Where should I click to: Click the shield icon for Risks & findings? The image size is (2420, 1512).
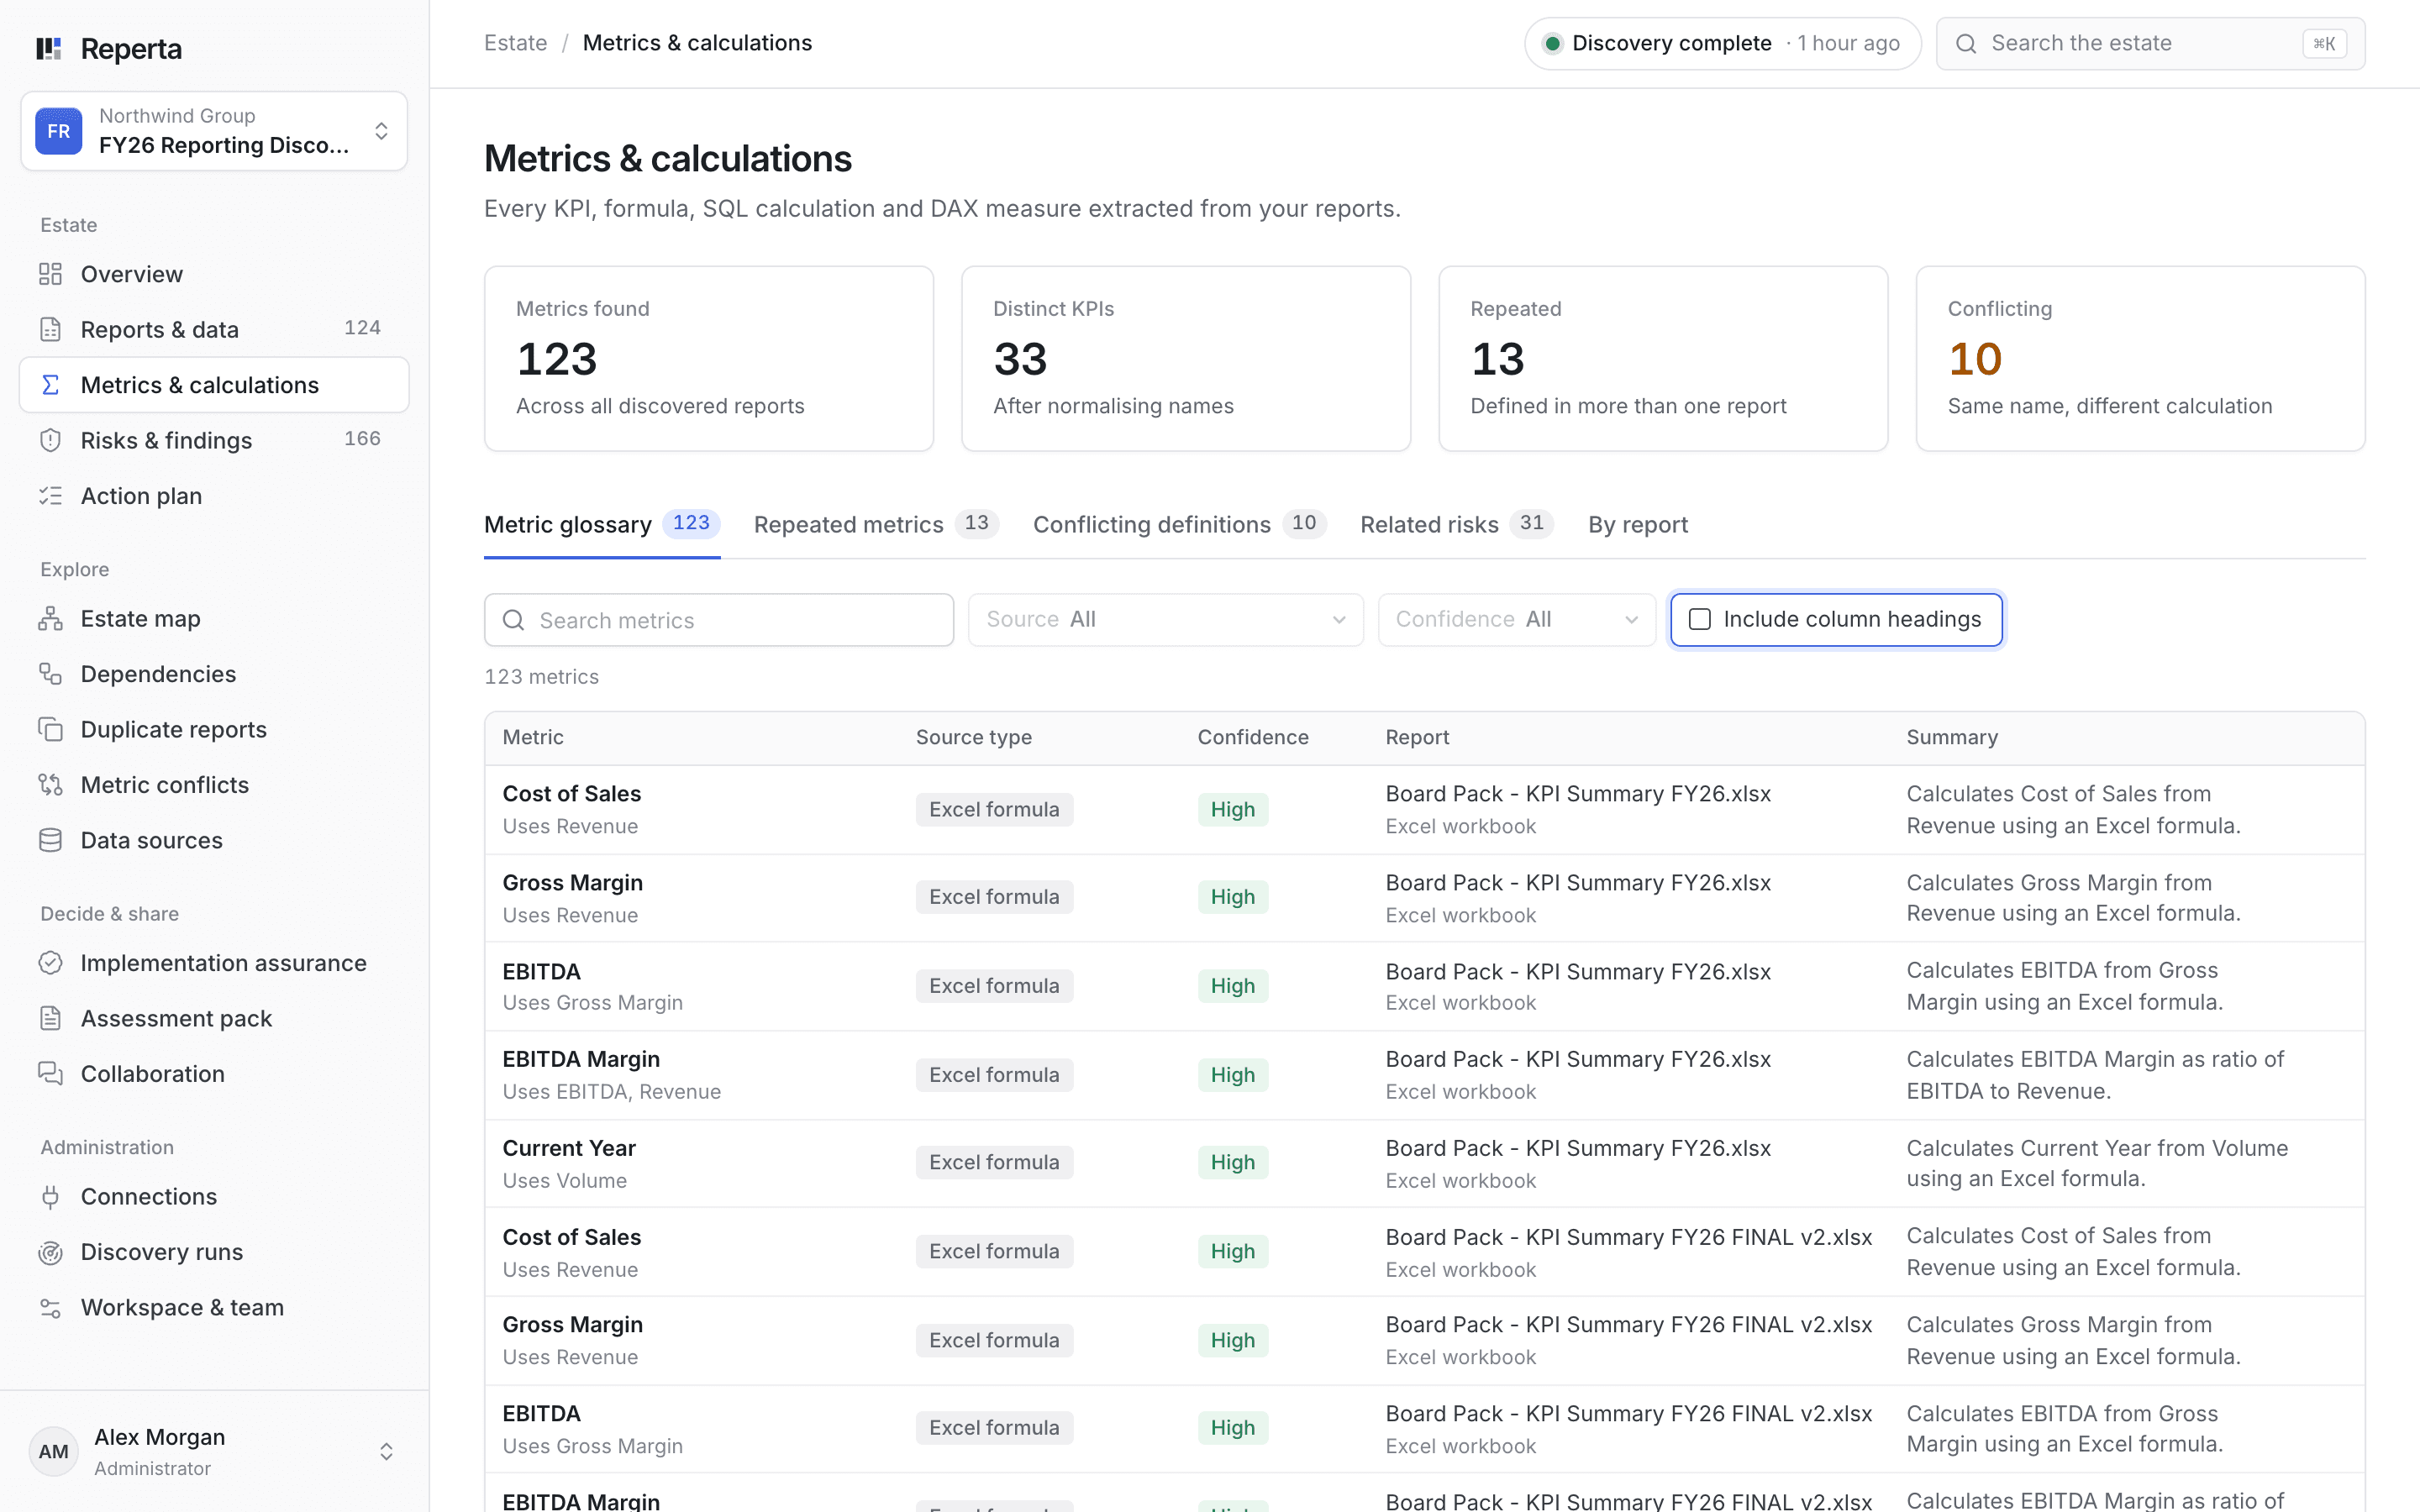click(50, 440)
